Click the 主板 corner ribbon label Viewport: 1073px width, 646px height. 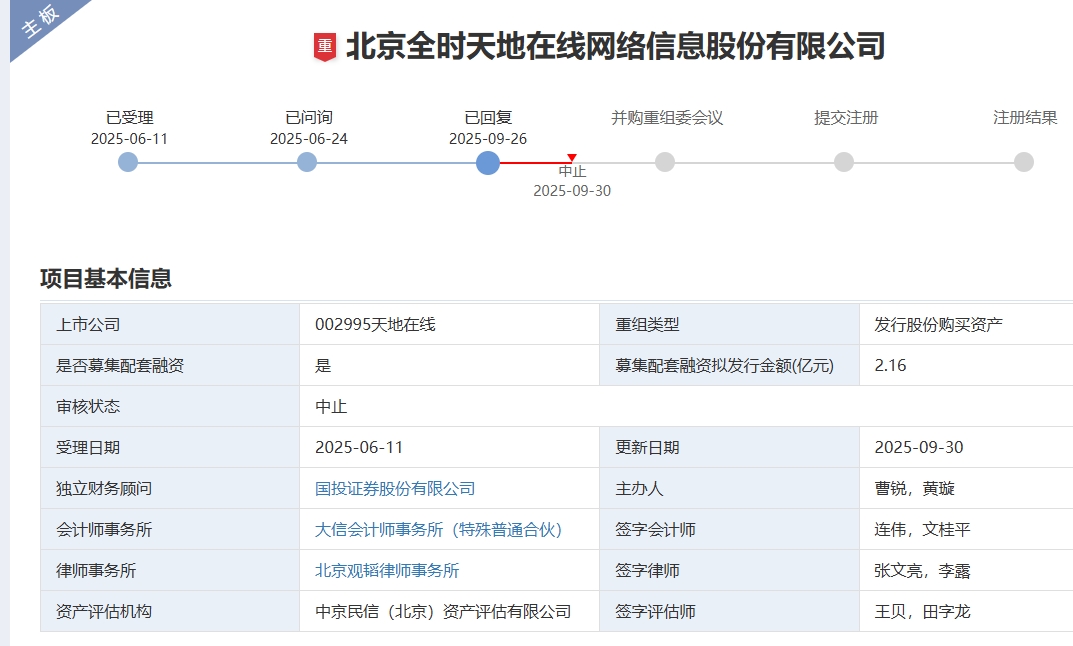point(40,21)
